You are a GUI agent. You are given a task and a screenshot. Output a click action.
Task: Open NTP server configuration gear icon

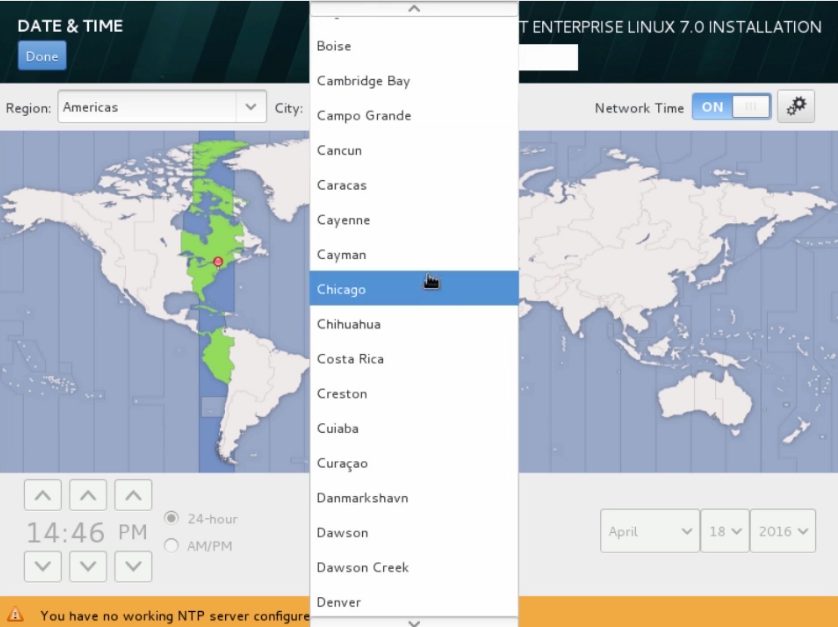click(796, 106)
